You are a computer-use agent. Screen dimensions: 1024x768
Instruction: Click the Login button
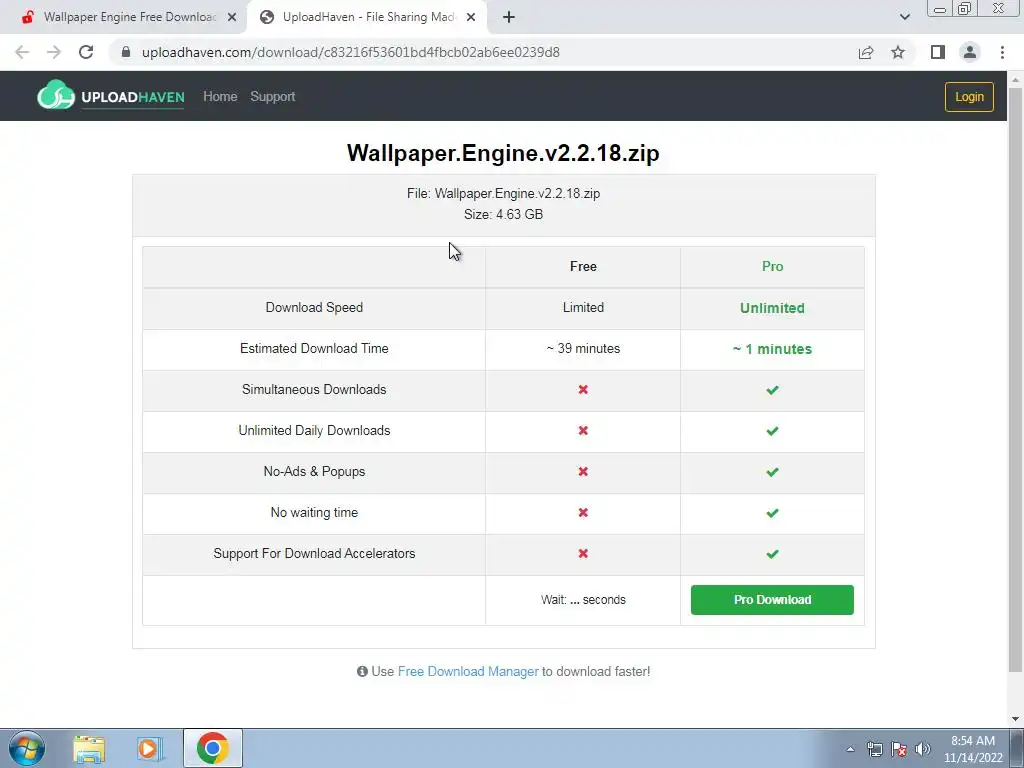969,97
